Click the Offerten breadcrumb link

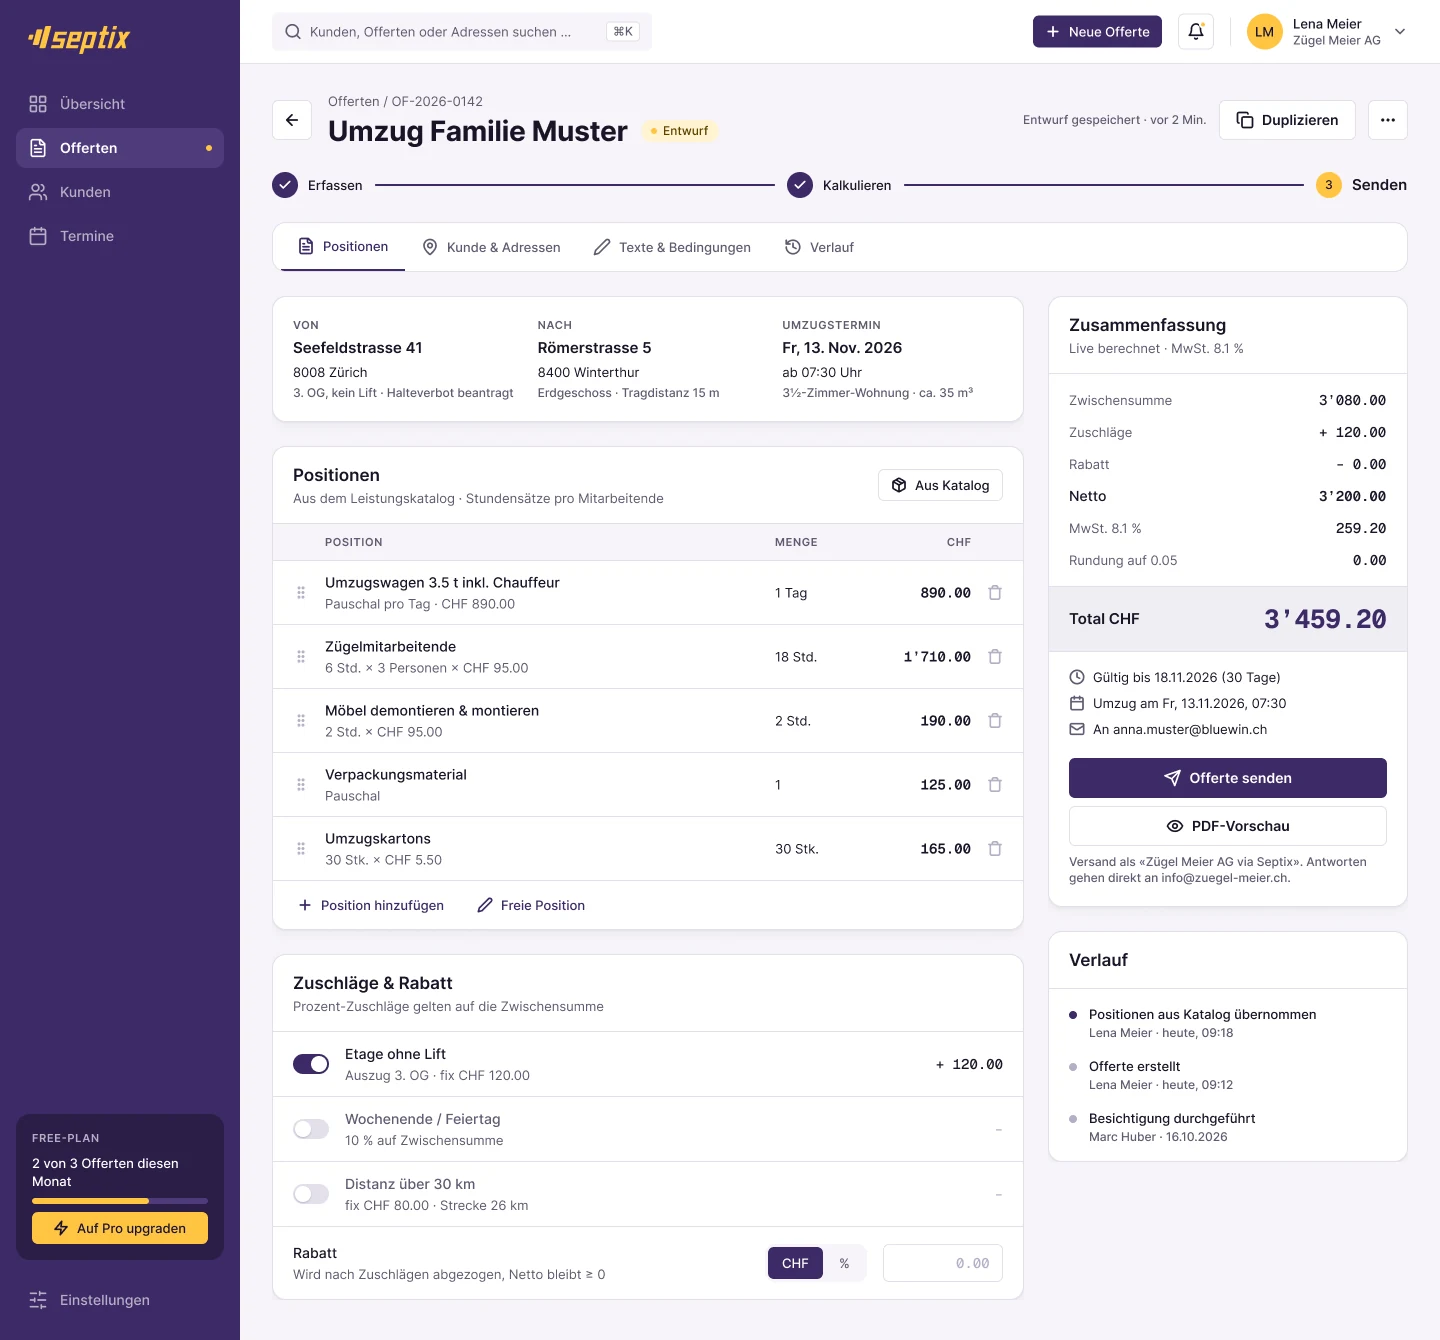(x=353, y=101)
